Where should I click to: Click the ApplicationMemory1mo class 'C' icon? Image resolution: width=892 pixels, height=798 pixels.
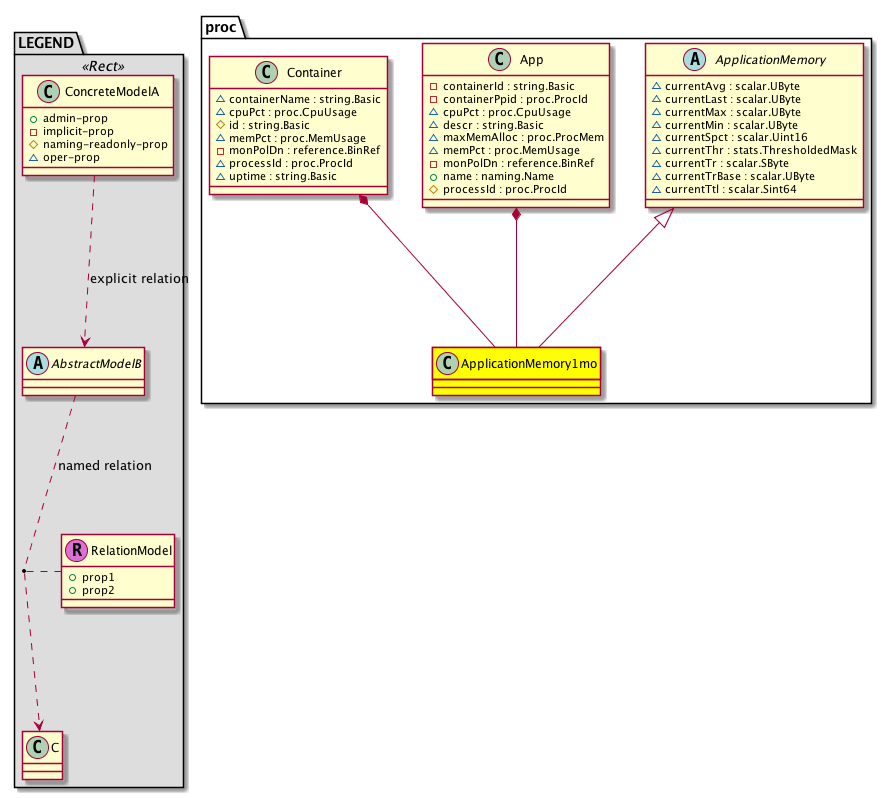click(x=447, y=363)
